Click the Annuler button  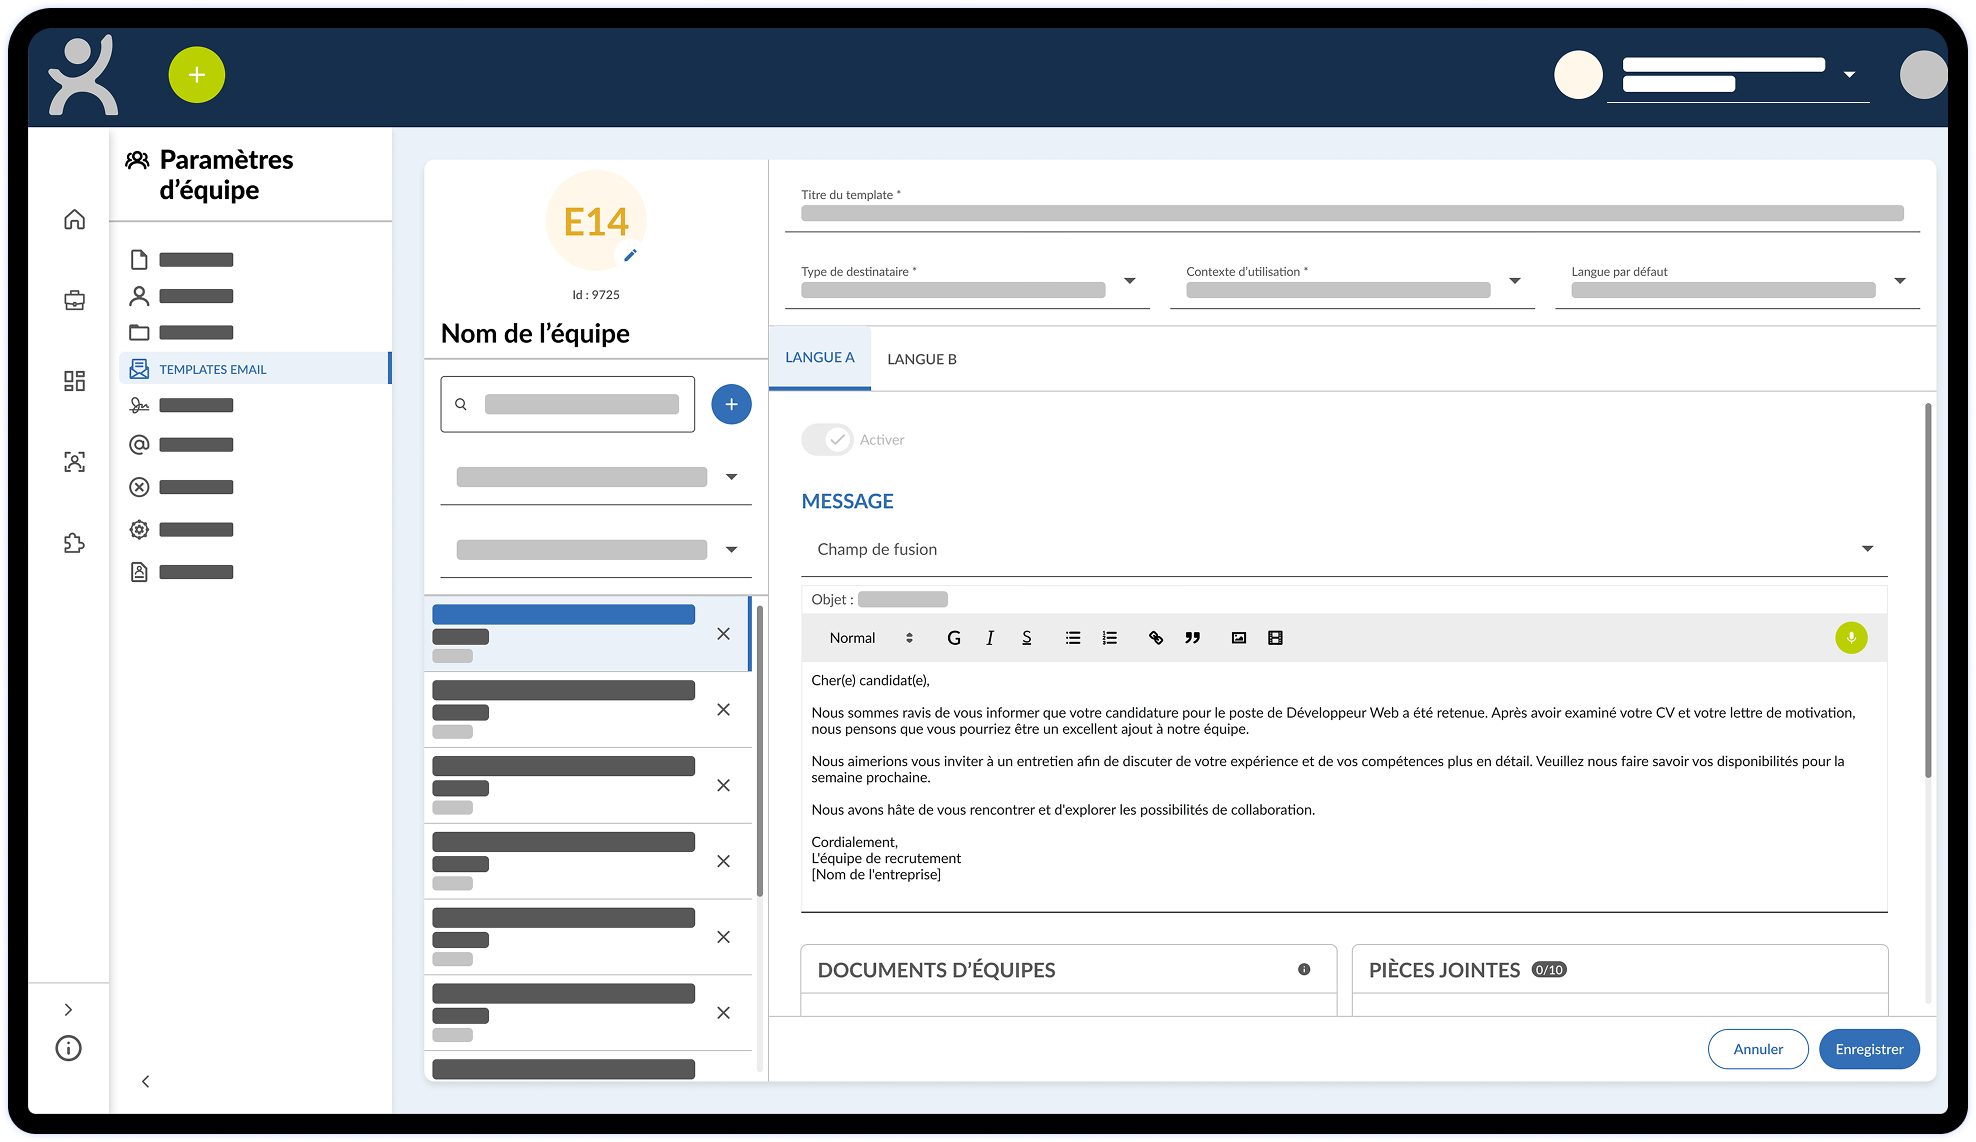click(x=1757, y=1049)
